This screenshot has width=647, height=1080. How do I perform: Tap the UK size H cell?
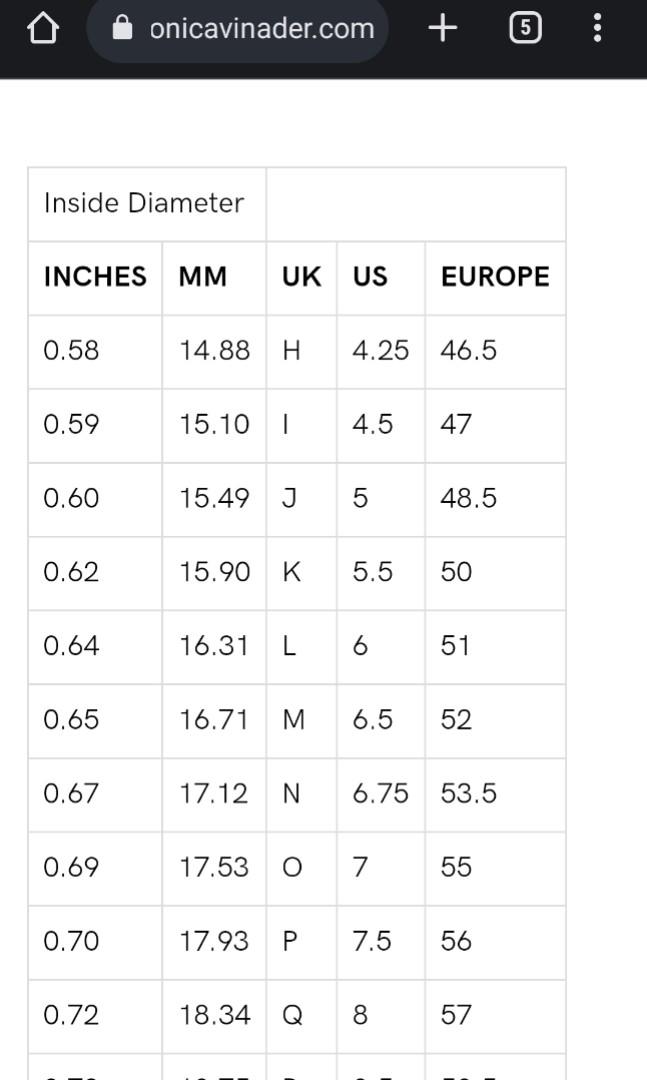(292, 351)
